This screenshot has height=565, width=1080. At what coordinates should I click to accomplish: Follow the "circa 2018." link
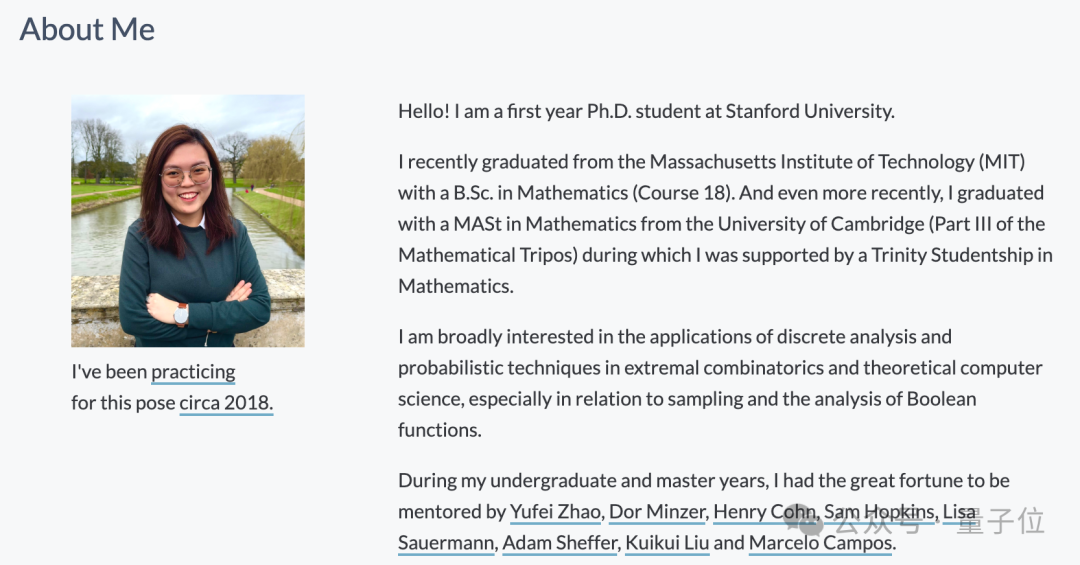click(x=226, y=404)
